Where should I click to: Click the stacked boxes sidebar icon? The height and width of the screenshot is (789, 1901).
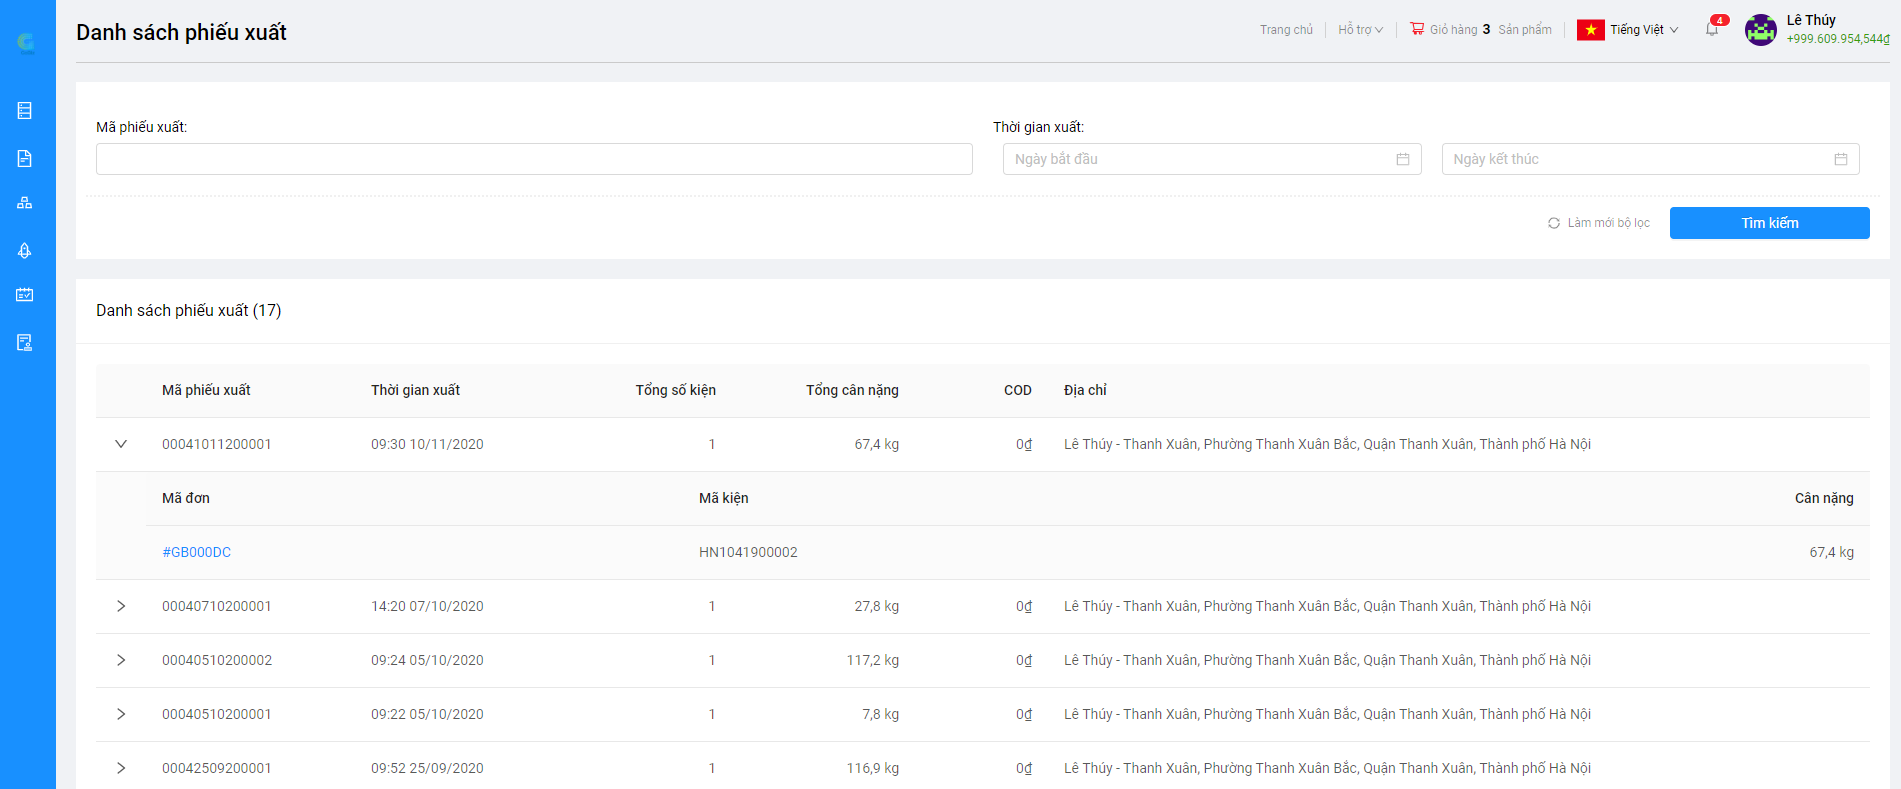25,203
